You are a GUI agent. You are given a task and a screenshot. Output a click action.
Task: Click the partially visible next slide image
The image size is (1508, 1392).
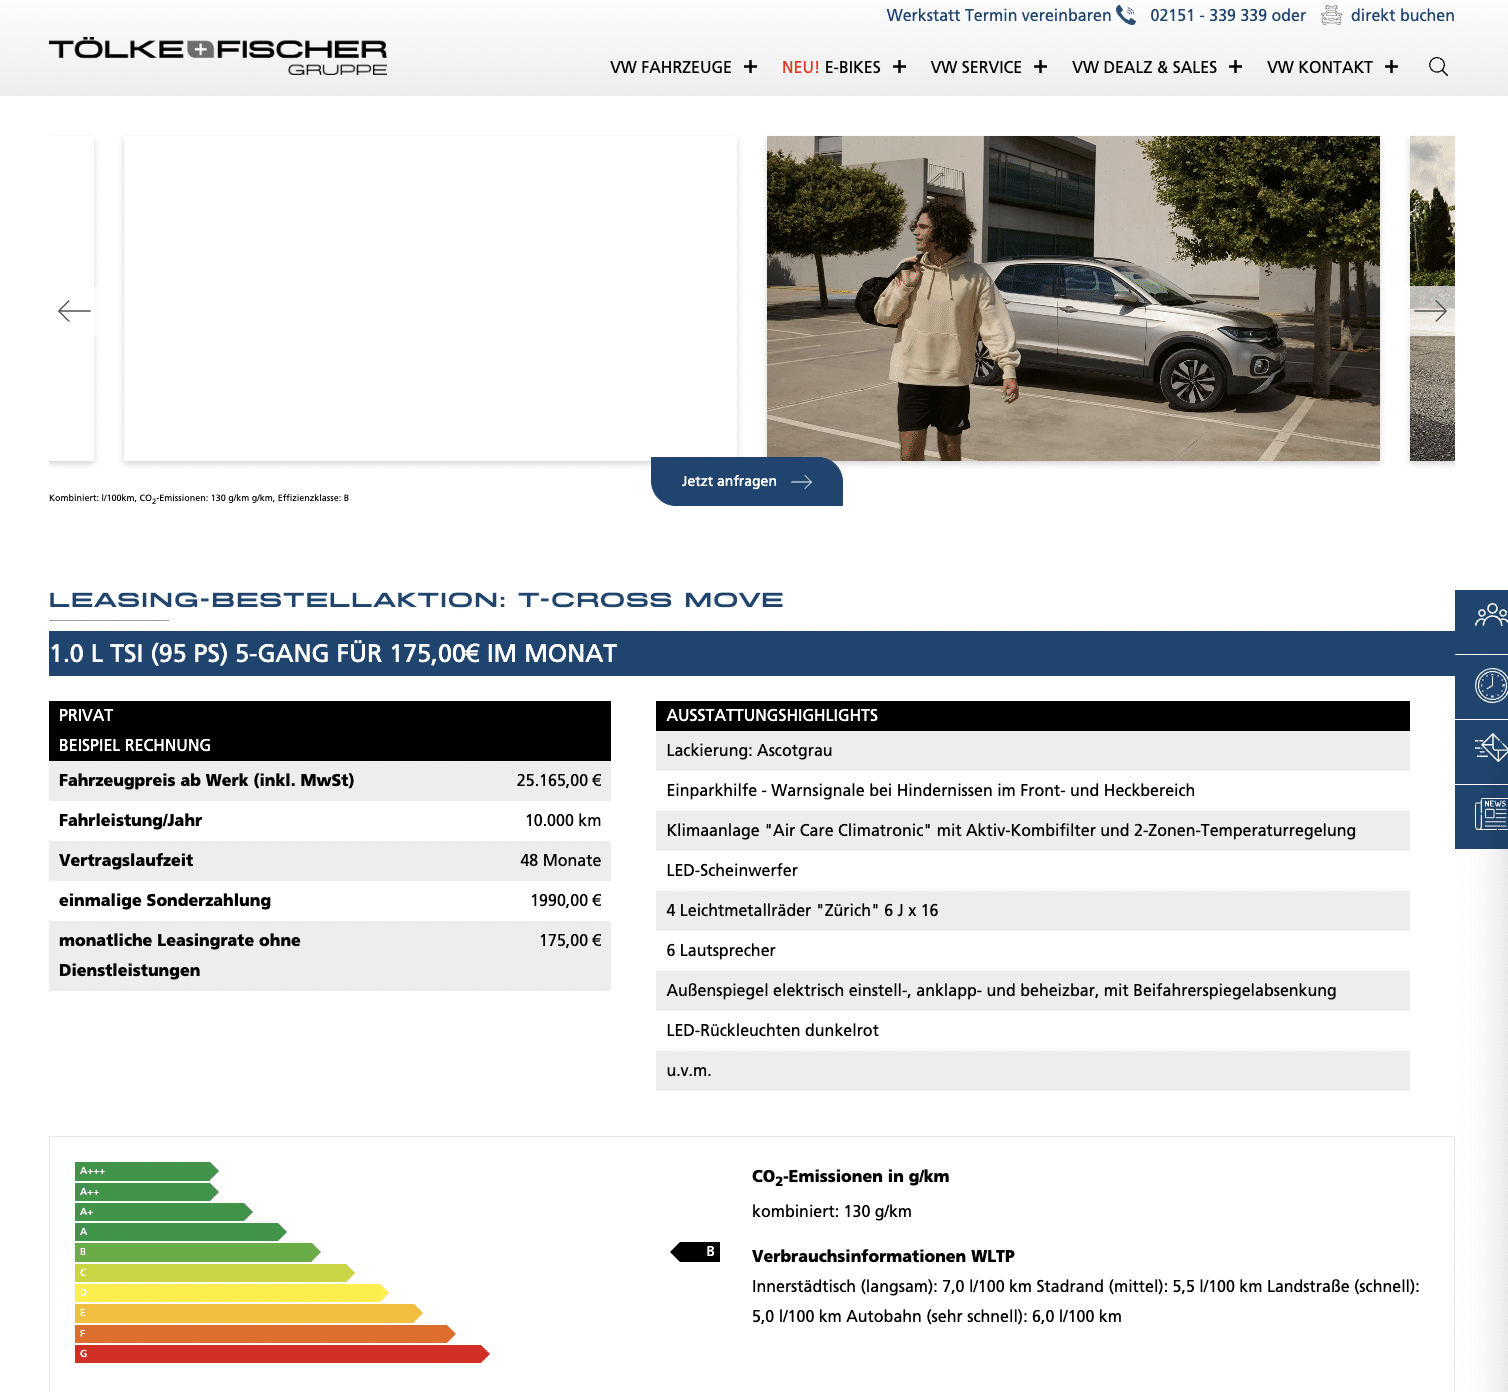(1432, 298)
